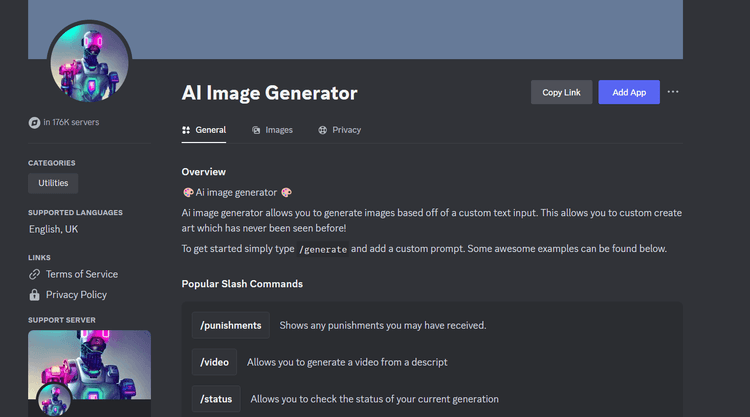The image size is (750, 417).
Task: Click the padlock icon by Privacy Policy
Action: point(34,295)
